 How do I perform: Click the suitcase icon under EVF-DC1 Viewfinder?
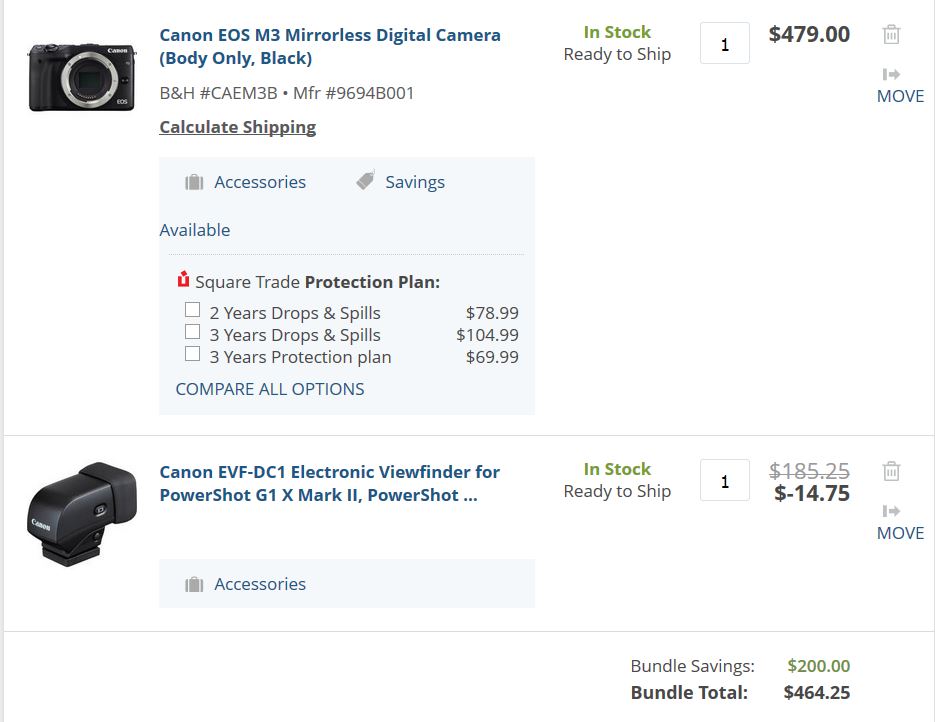pos(194,584)
